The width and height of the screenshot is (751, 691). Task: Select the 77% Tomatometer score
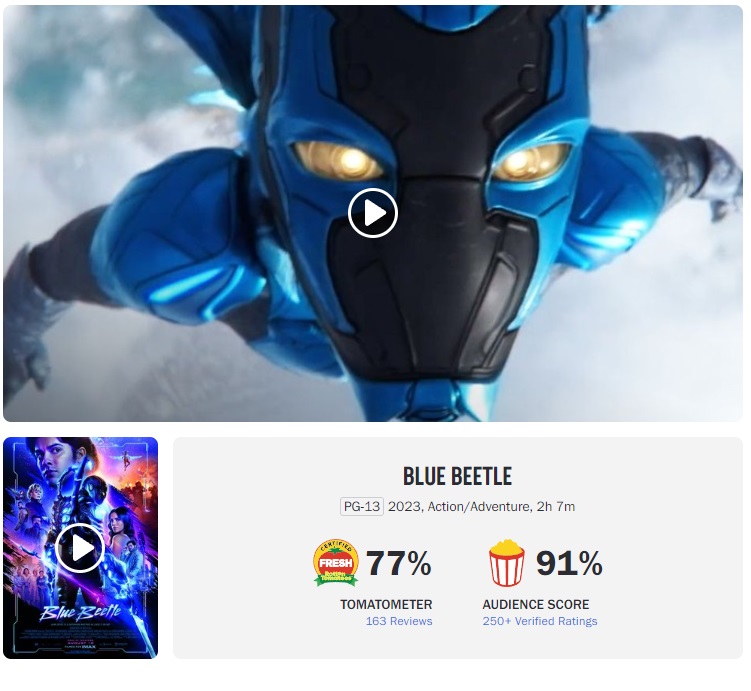point(398,563)
